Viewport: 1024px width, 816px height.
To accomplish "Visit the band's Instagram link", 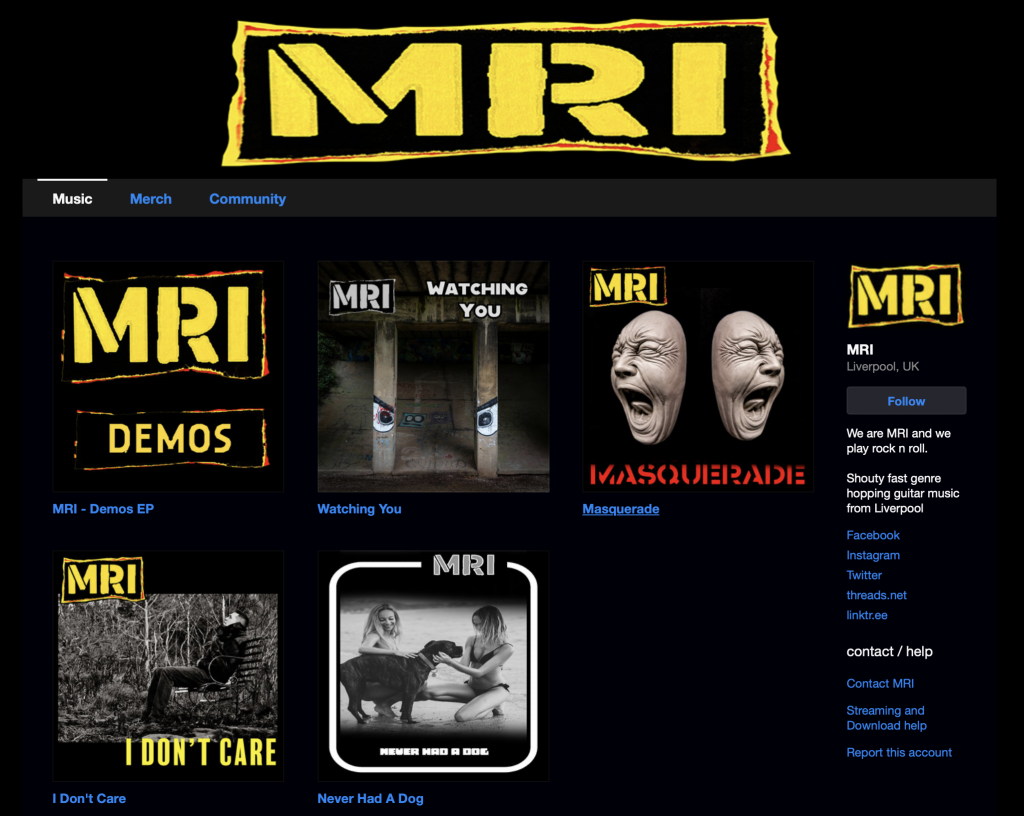I will (873, 555).
